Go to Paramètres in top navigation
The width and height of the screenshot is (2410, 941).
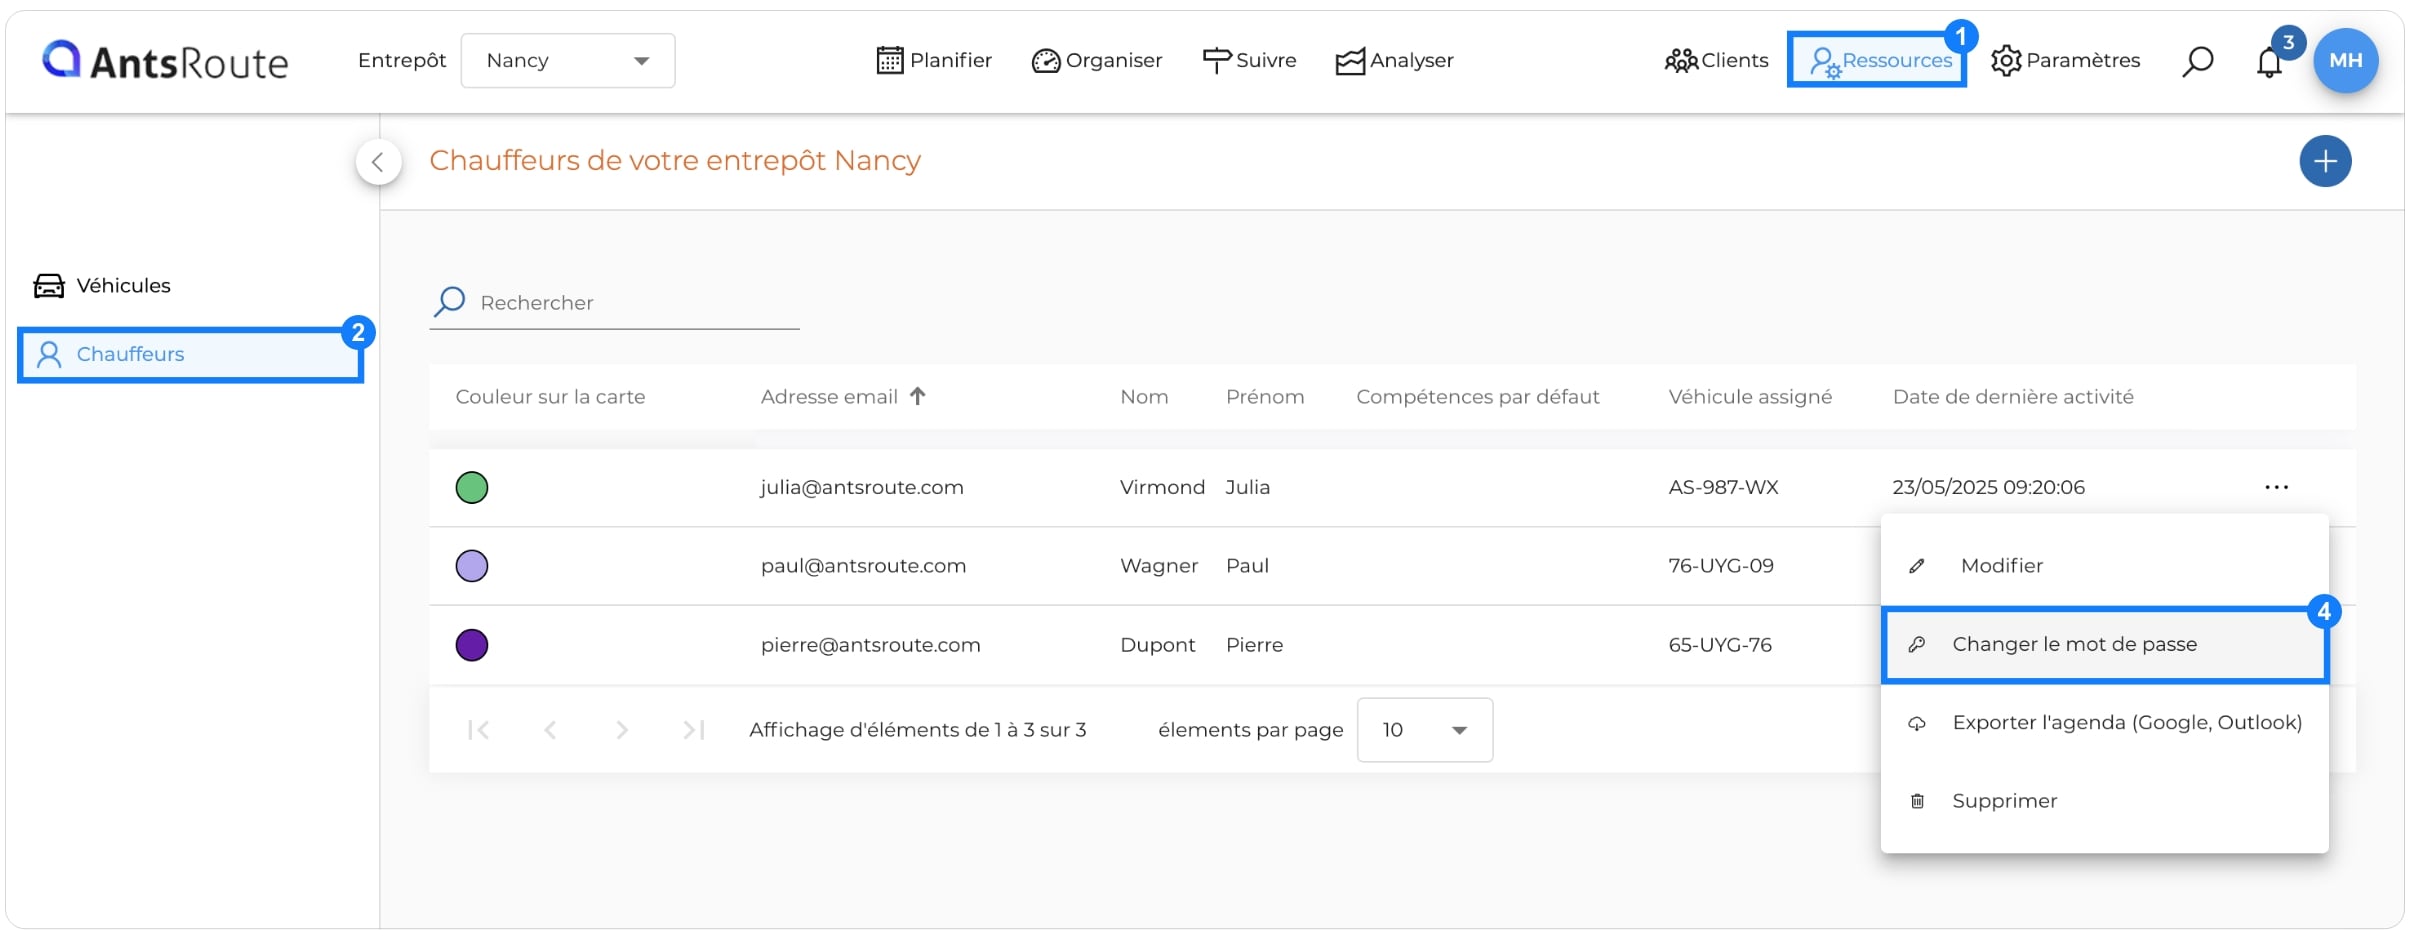pos(2064,61)
